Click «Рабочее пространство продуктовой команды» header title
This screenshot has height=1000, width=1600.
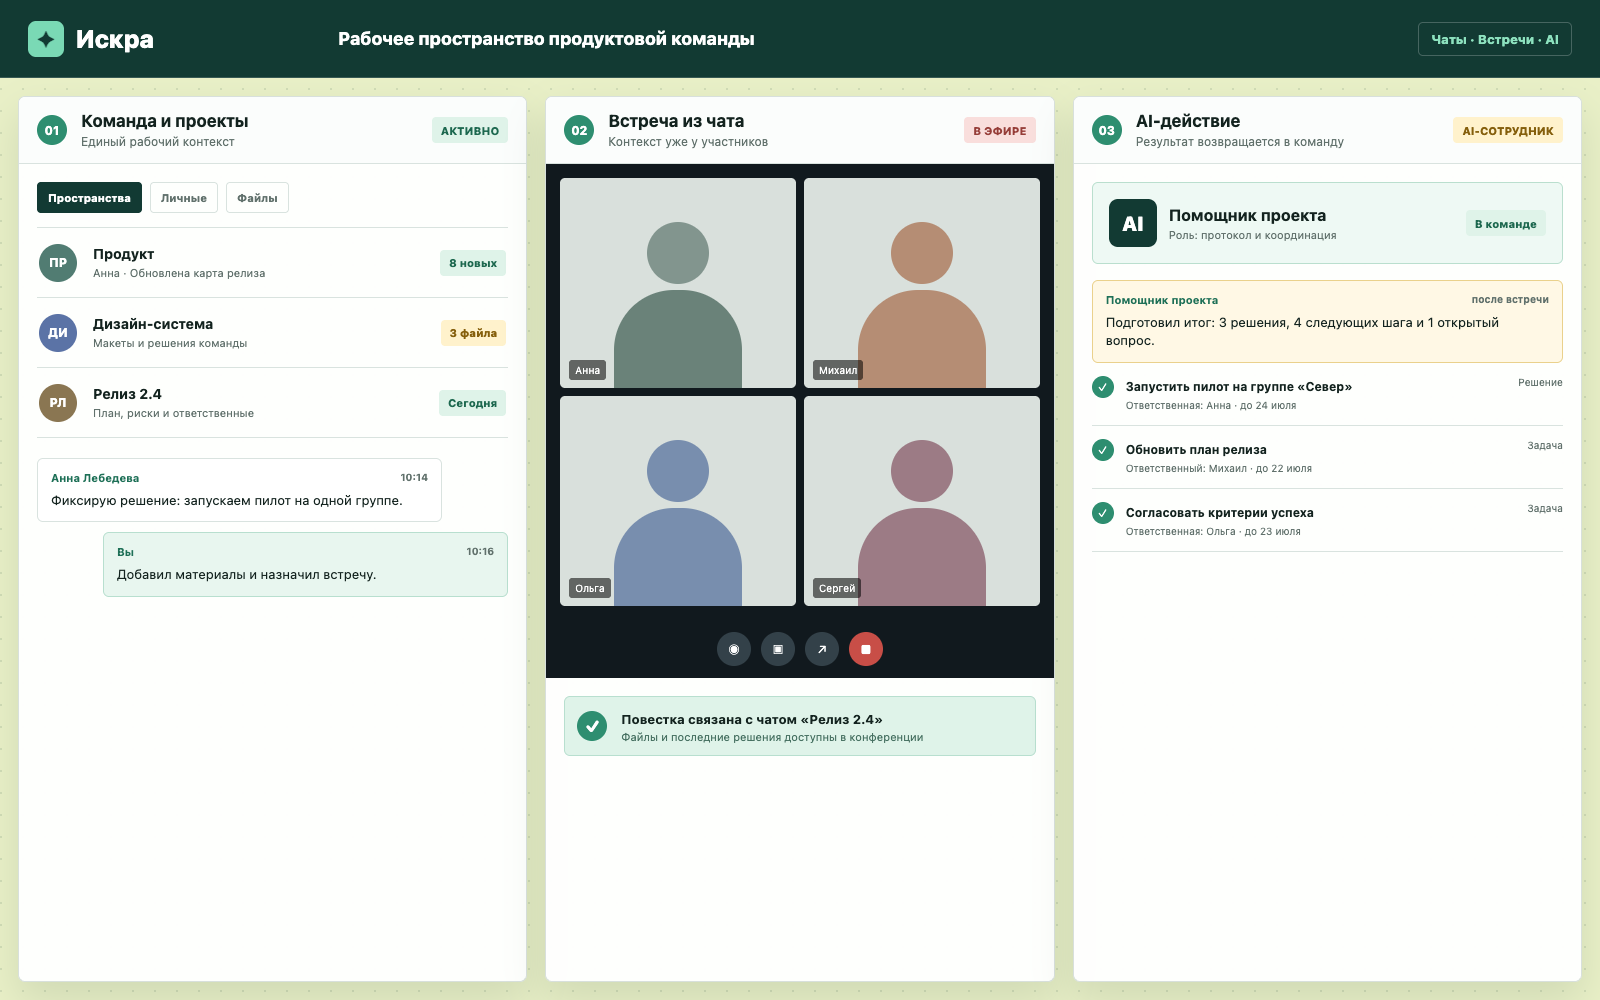[546, 39]
